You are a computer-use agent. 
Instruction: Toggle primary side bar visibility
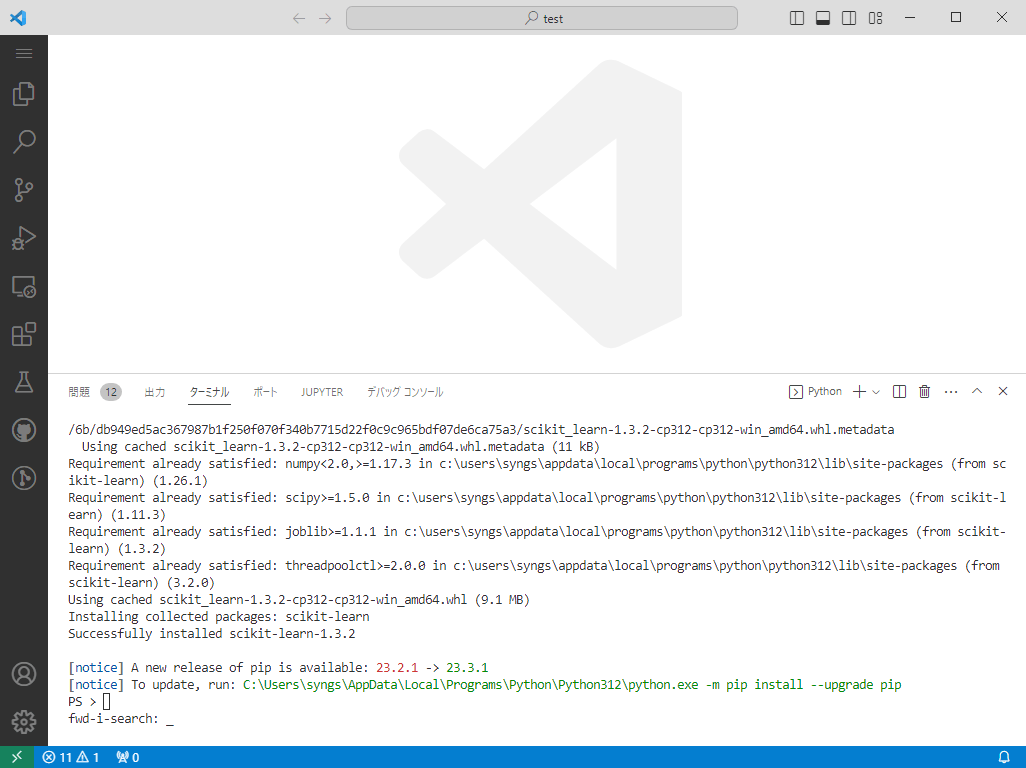(x=797, y=18)
